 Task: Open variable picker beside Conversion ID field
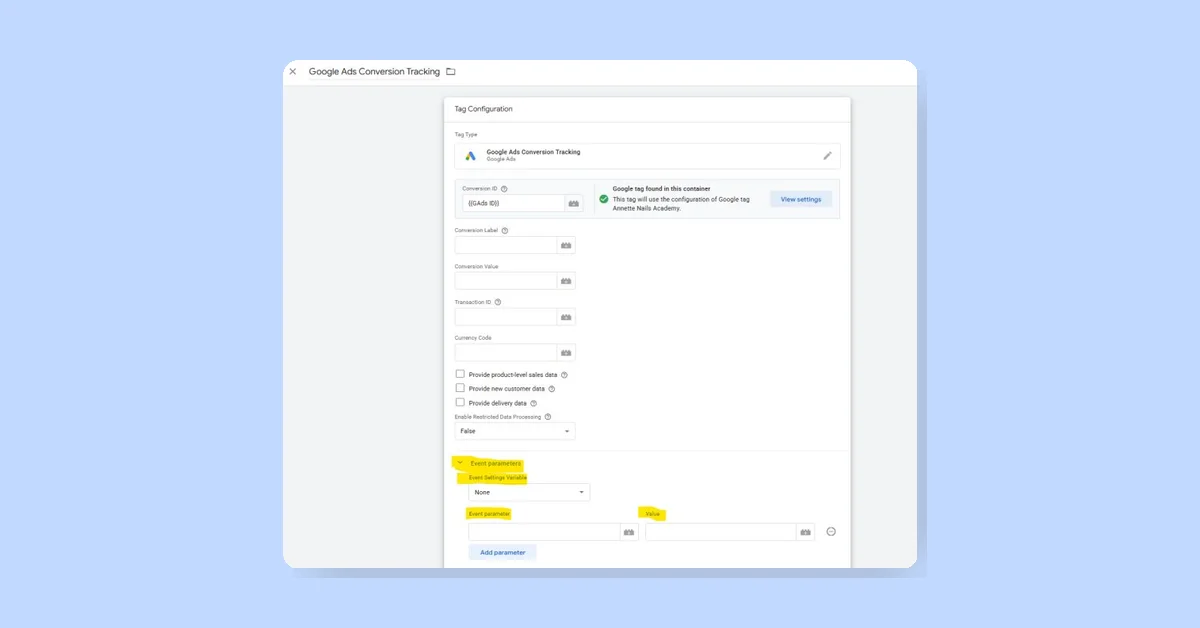[x=574, y=203]
